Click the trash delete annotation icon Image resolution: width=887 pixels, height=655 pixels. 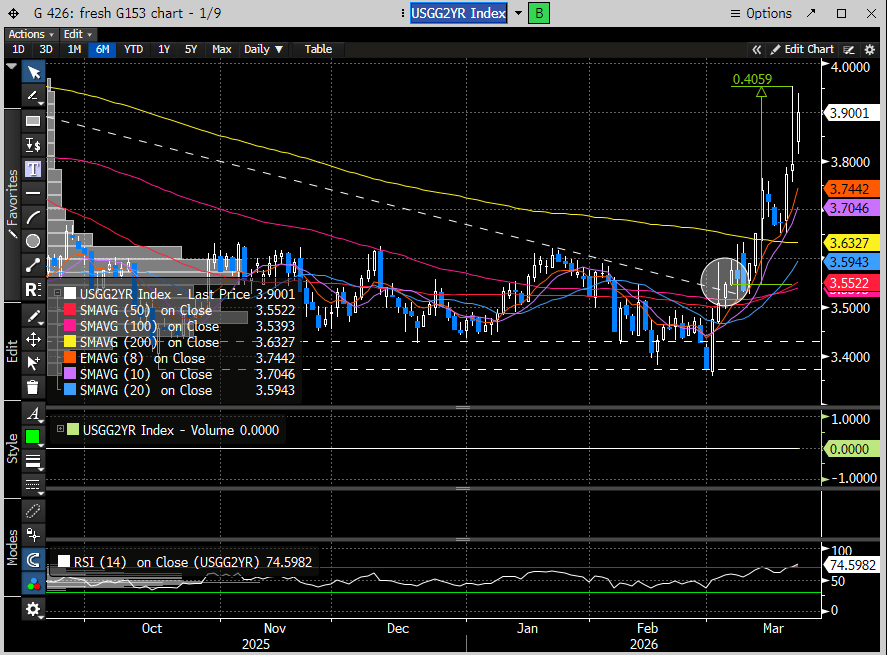[x=33, y=387]
